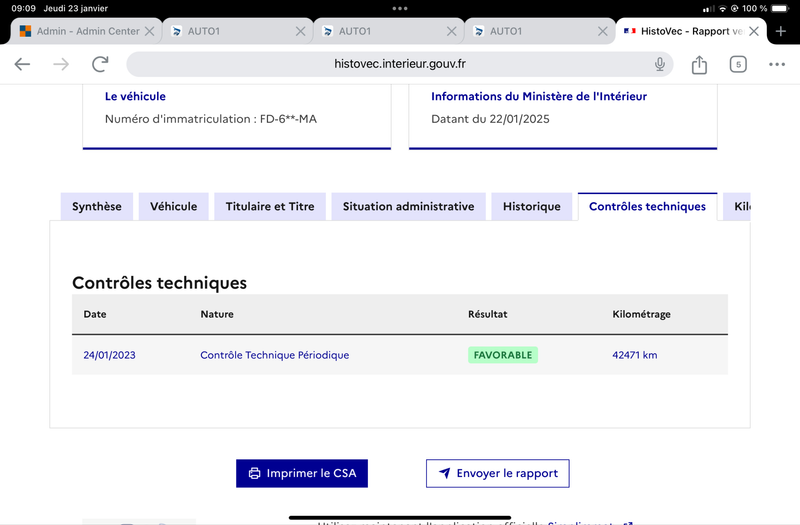800x525 pixels.
Task: Close the first AUTO1 tab
Action: pos(301,31)
